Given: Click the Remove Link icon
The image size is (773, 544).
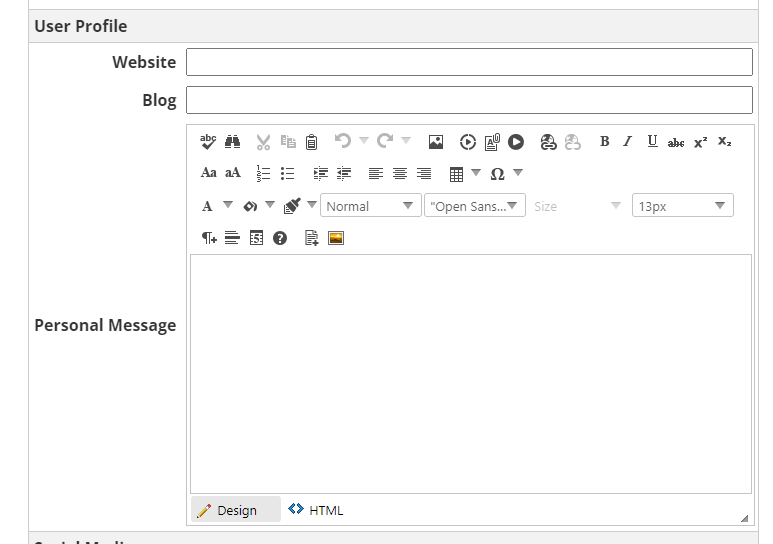Looking at the screenshot, I should click(x=572, y=142).
